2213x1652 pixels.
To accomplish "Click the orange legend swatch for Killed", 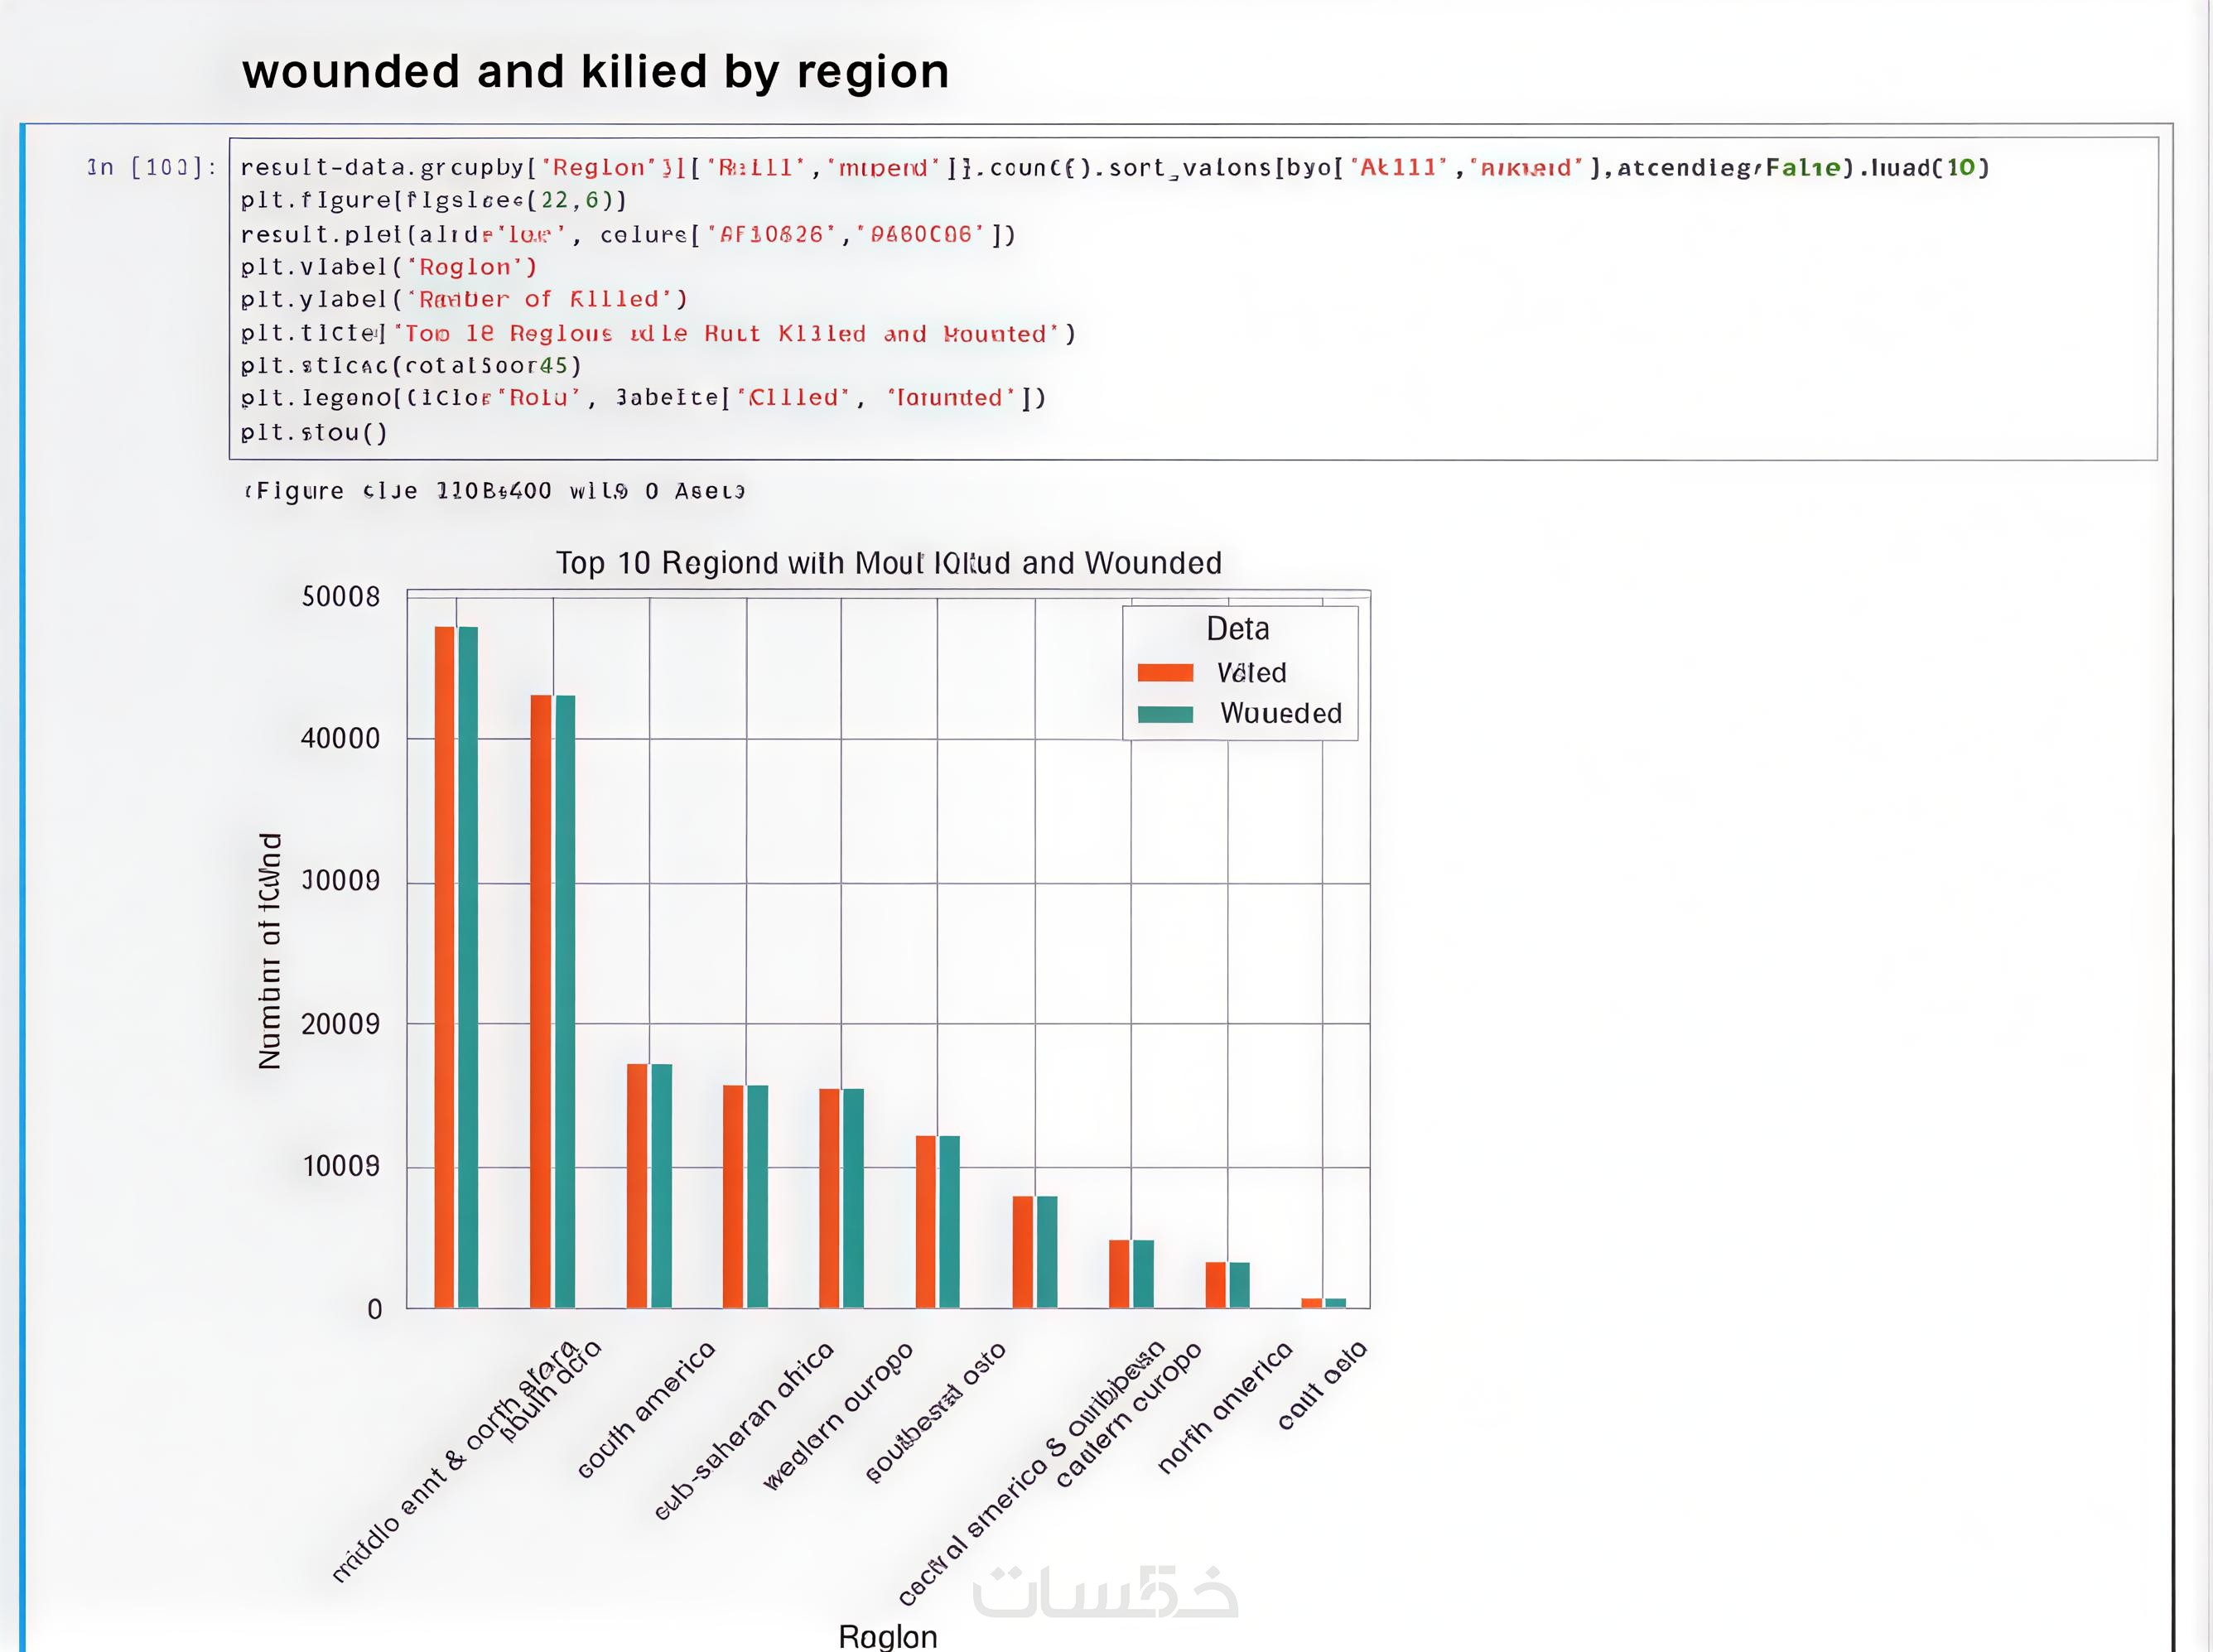I will tap(1165, 673).
